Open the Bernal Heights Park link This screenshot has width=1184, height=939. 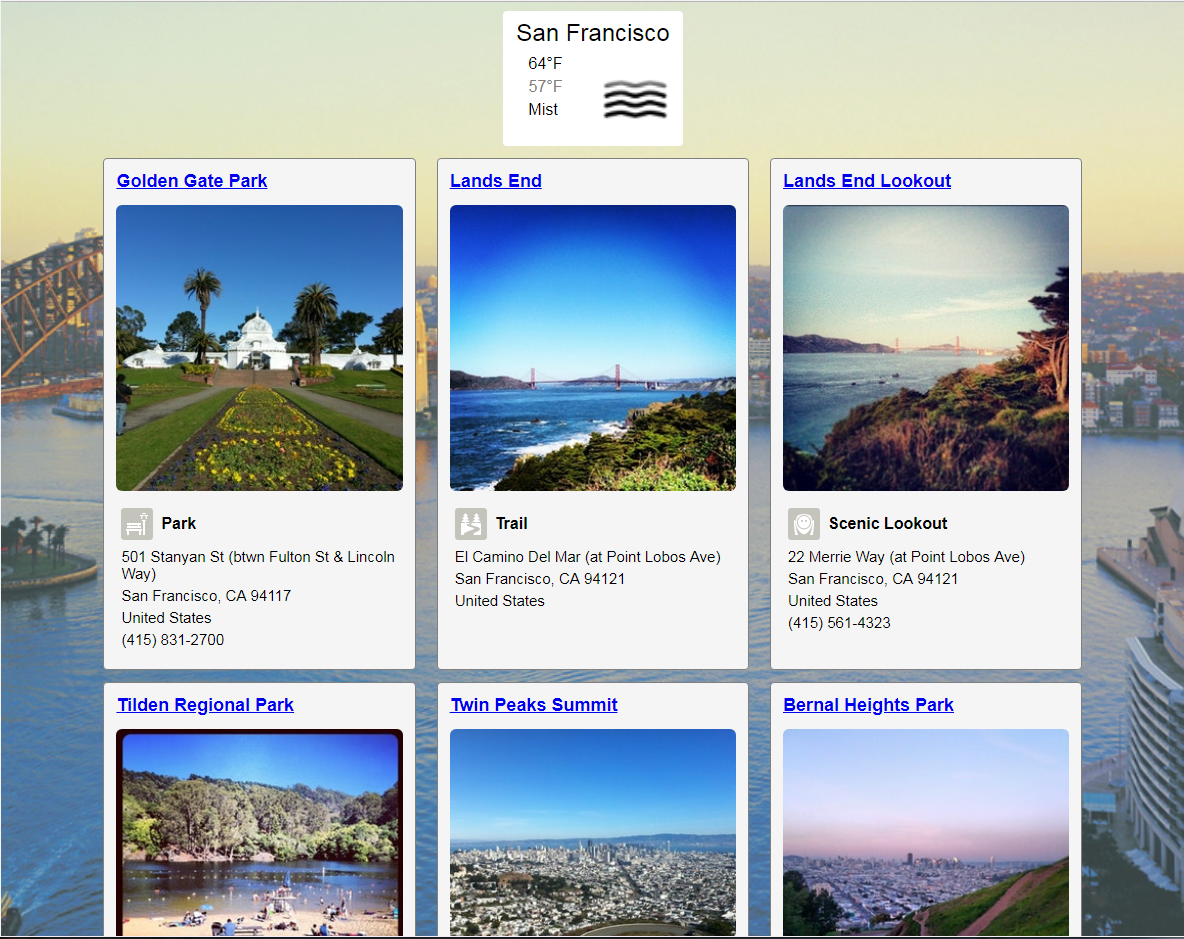868,704
